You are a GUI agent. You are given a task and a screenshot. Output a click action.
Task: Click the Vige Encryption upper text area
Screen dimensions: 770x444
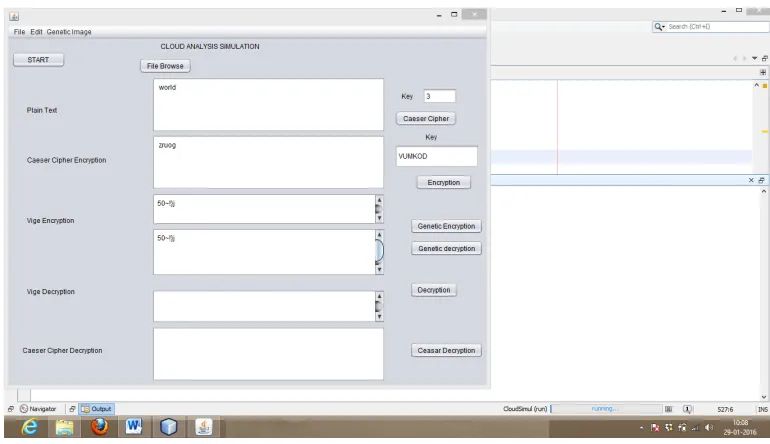[x=264, y=209]
